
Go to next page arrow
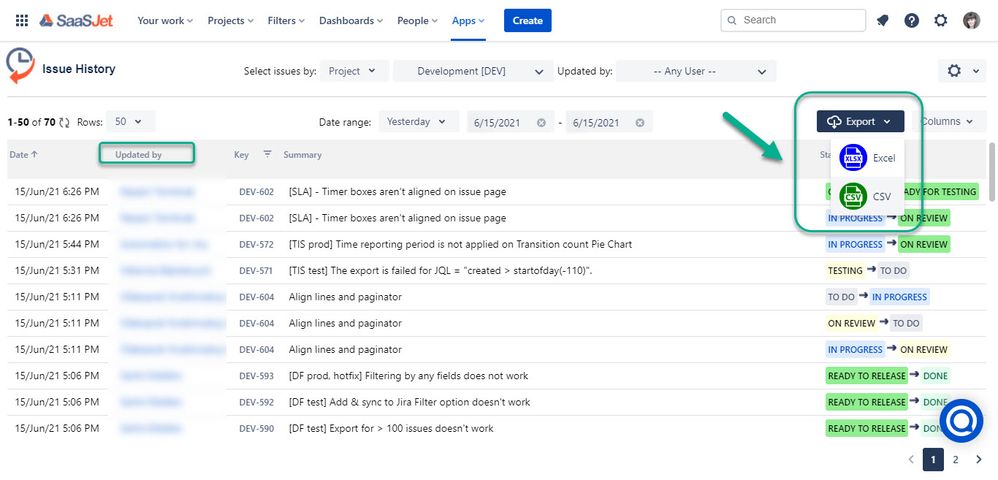[979, 459]
